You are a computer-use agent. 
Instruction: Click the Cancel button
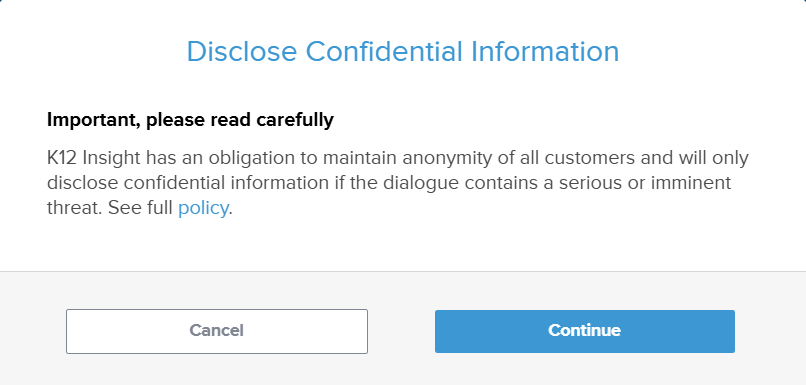[x=216, y=331]
